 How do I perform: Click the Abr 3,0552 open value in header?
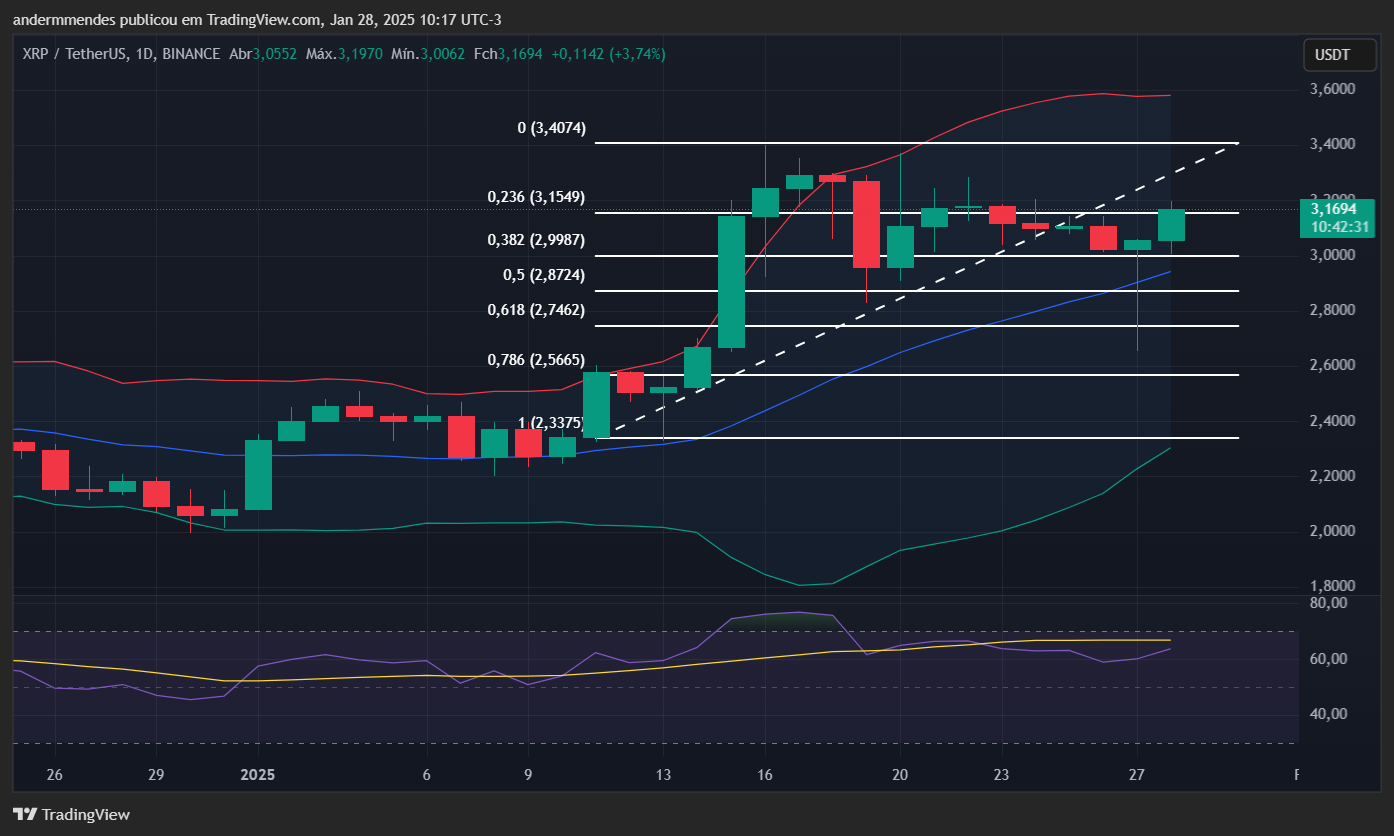click(x=274, y=54)
